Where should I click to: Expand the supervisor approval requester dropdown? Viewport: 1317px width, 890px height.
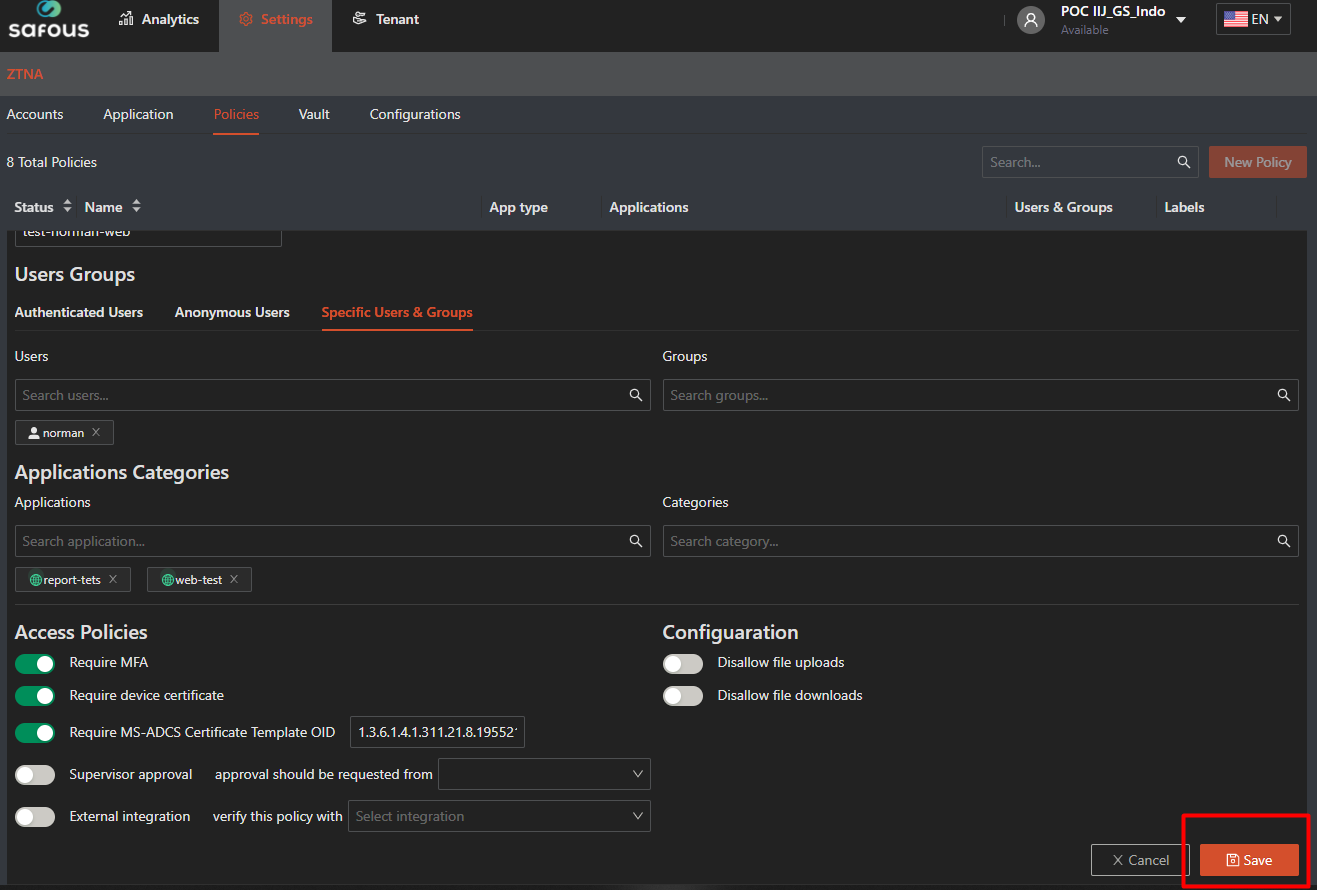(x=544, y=774)
